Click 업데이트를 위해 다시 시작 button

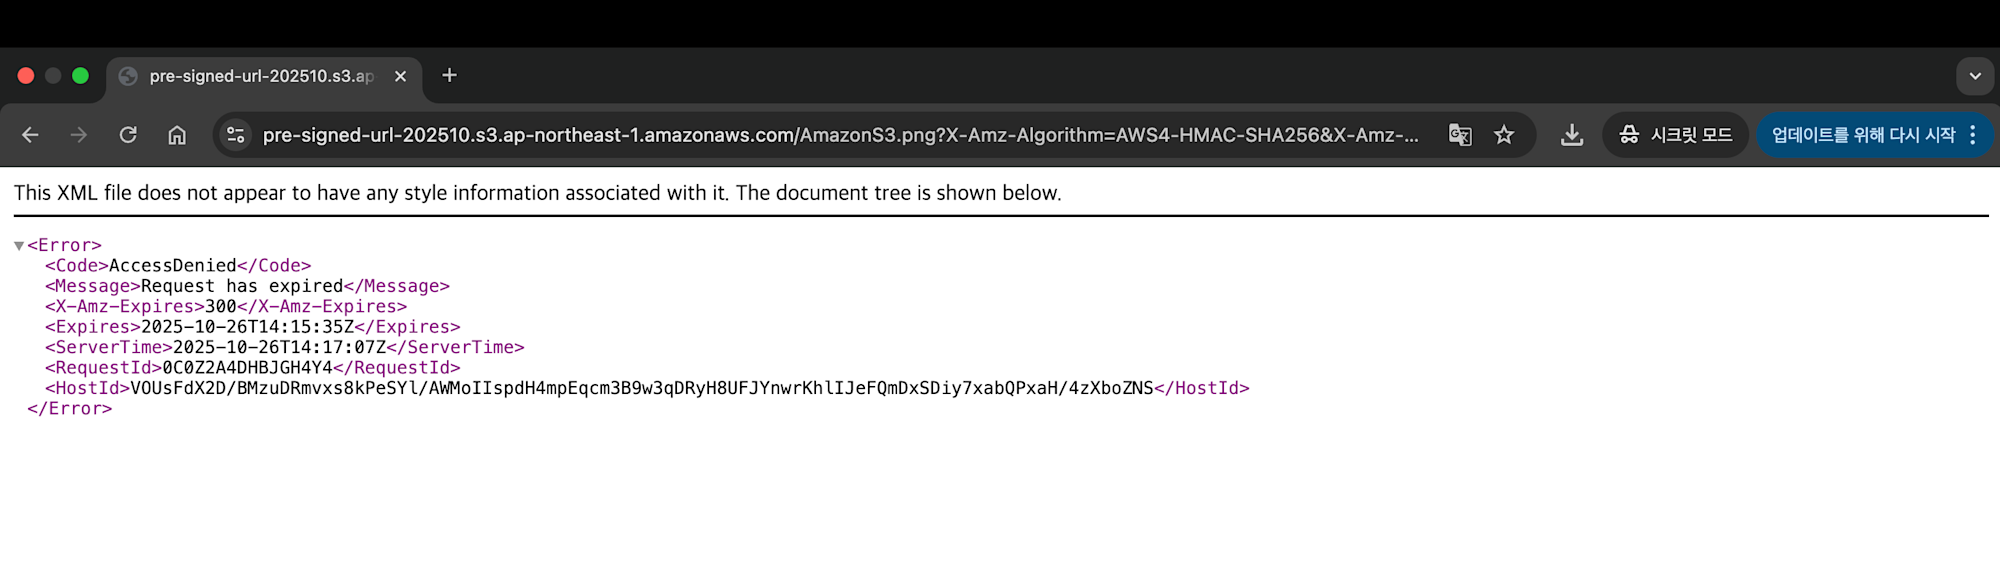(1862, 135)
